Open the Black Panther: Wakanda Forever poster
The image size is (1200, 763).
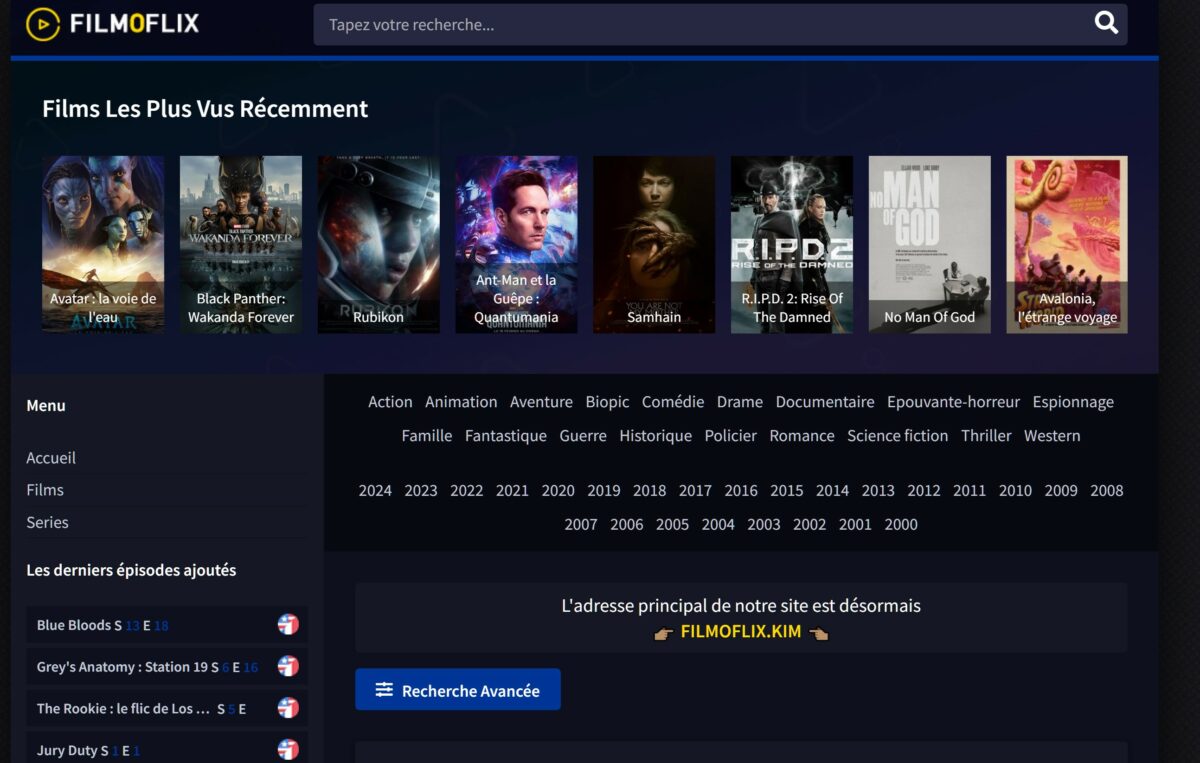(x=241, y=244)
